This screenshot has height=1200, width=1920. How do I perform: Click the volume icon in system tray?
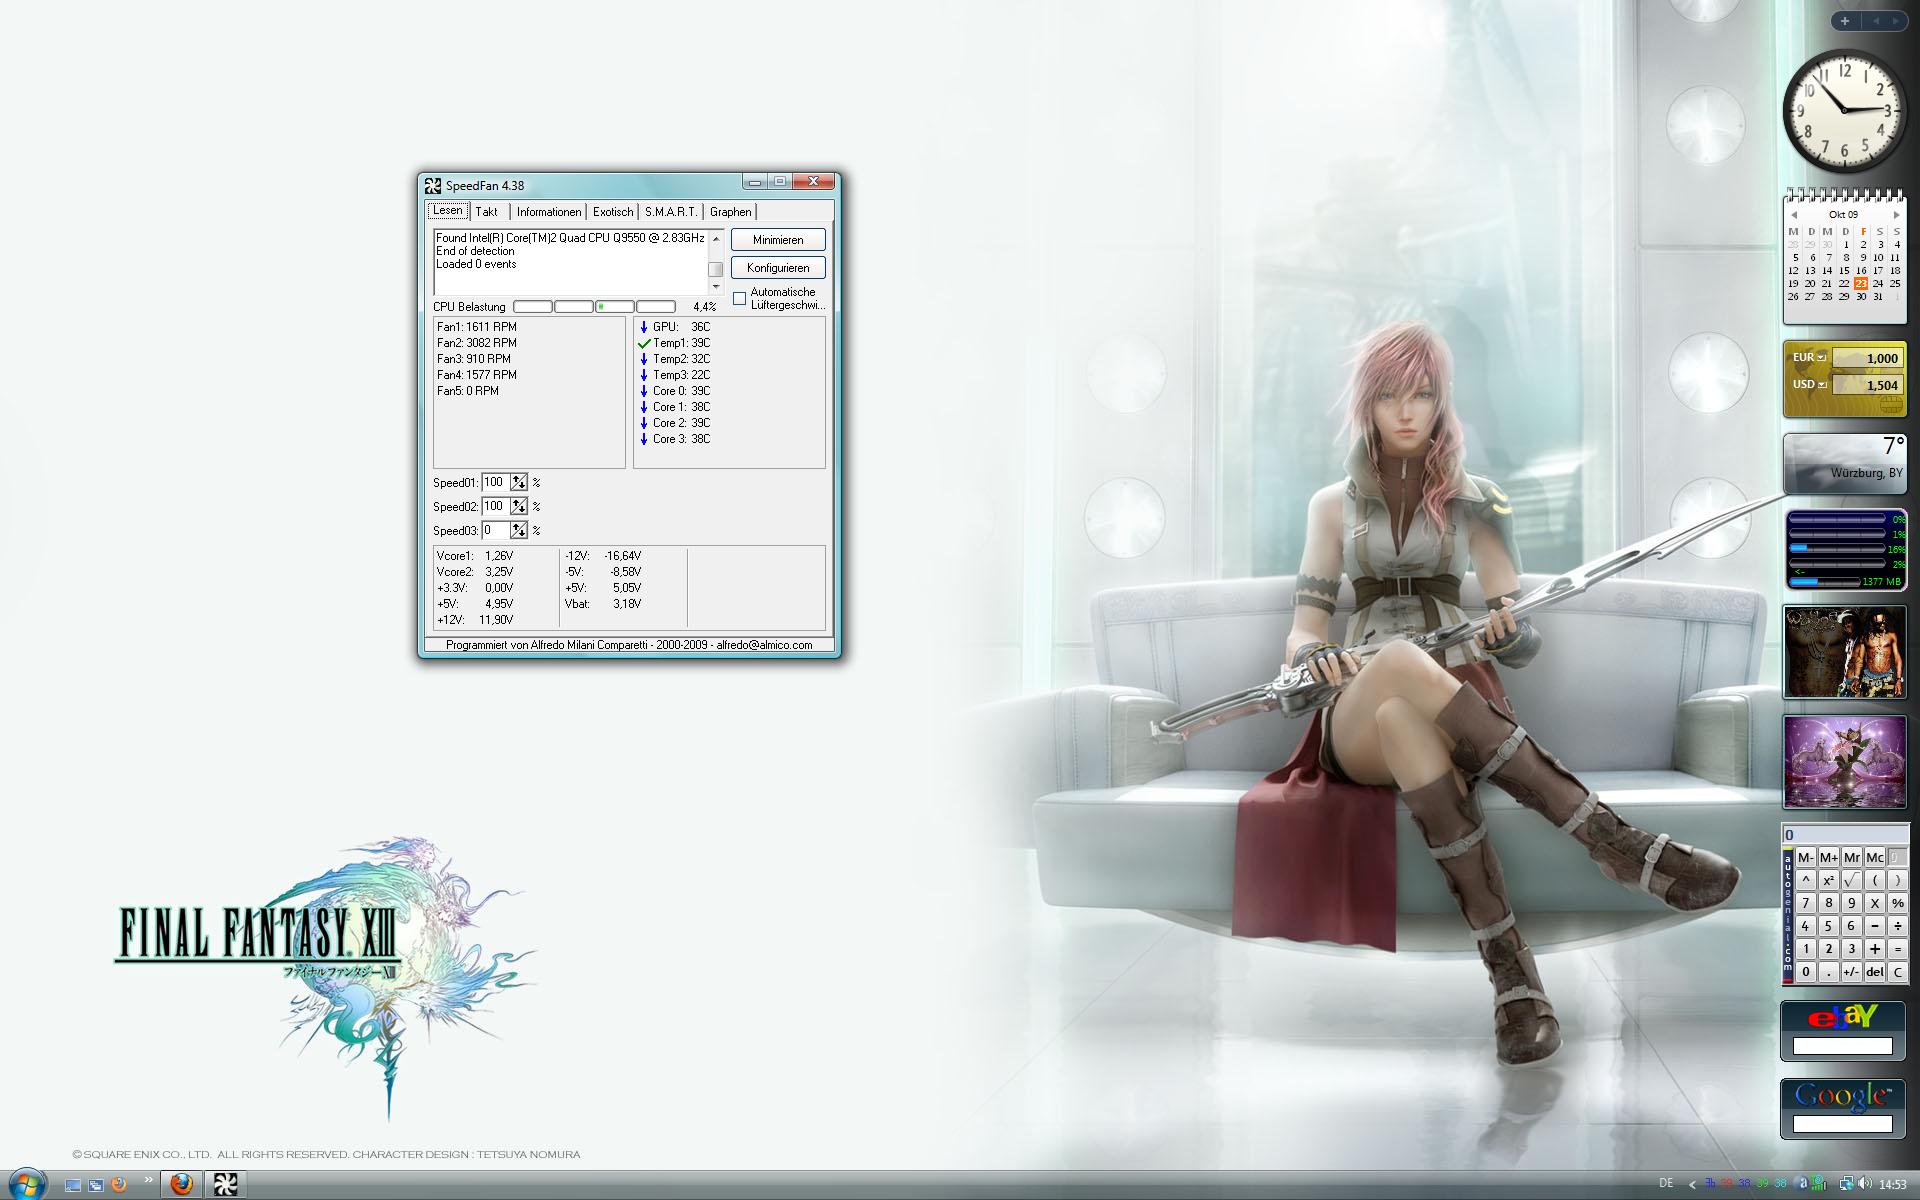1864,1184
